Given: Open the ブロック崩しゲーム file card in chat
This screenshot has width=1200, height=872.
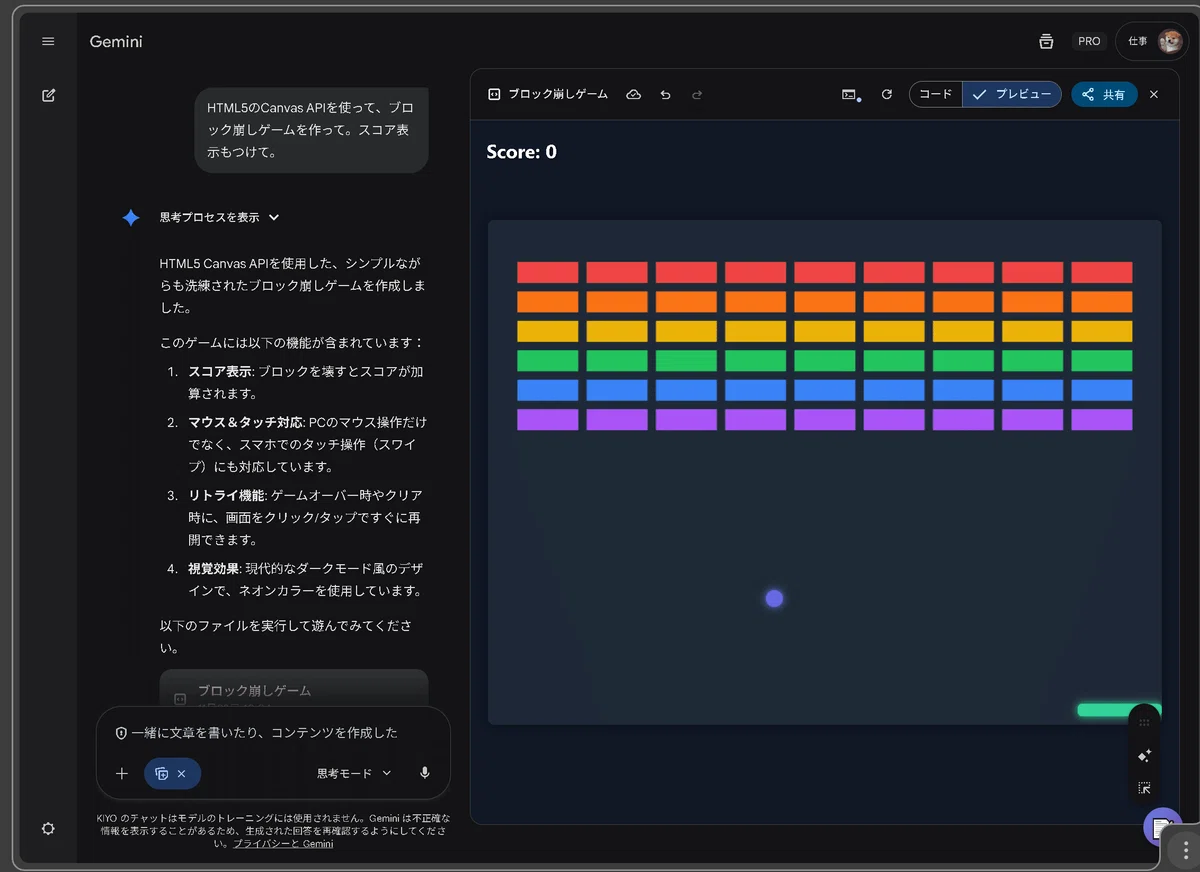Looking at the screenshot, I should [x=294, y=690].
